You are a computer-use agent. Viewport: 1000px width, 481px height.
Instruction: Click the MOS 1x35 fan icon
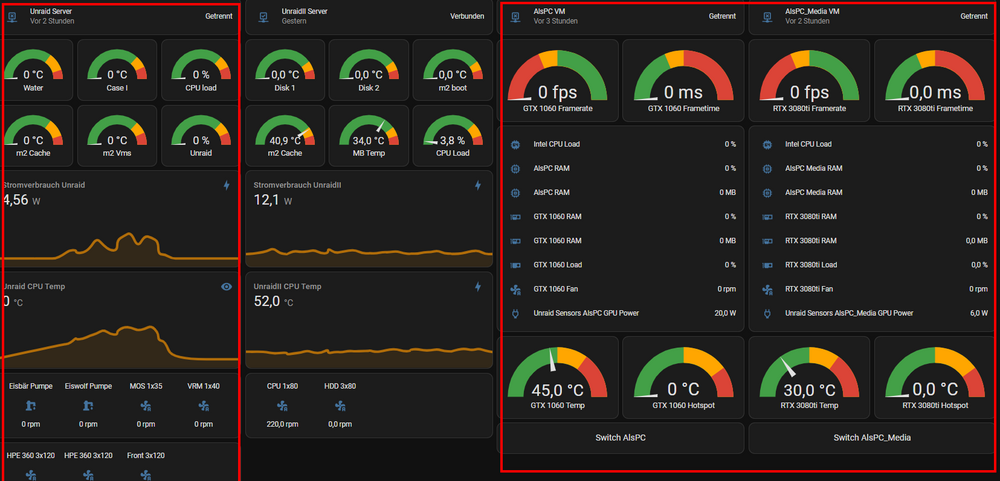(146, 406)
